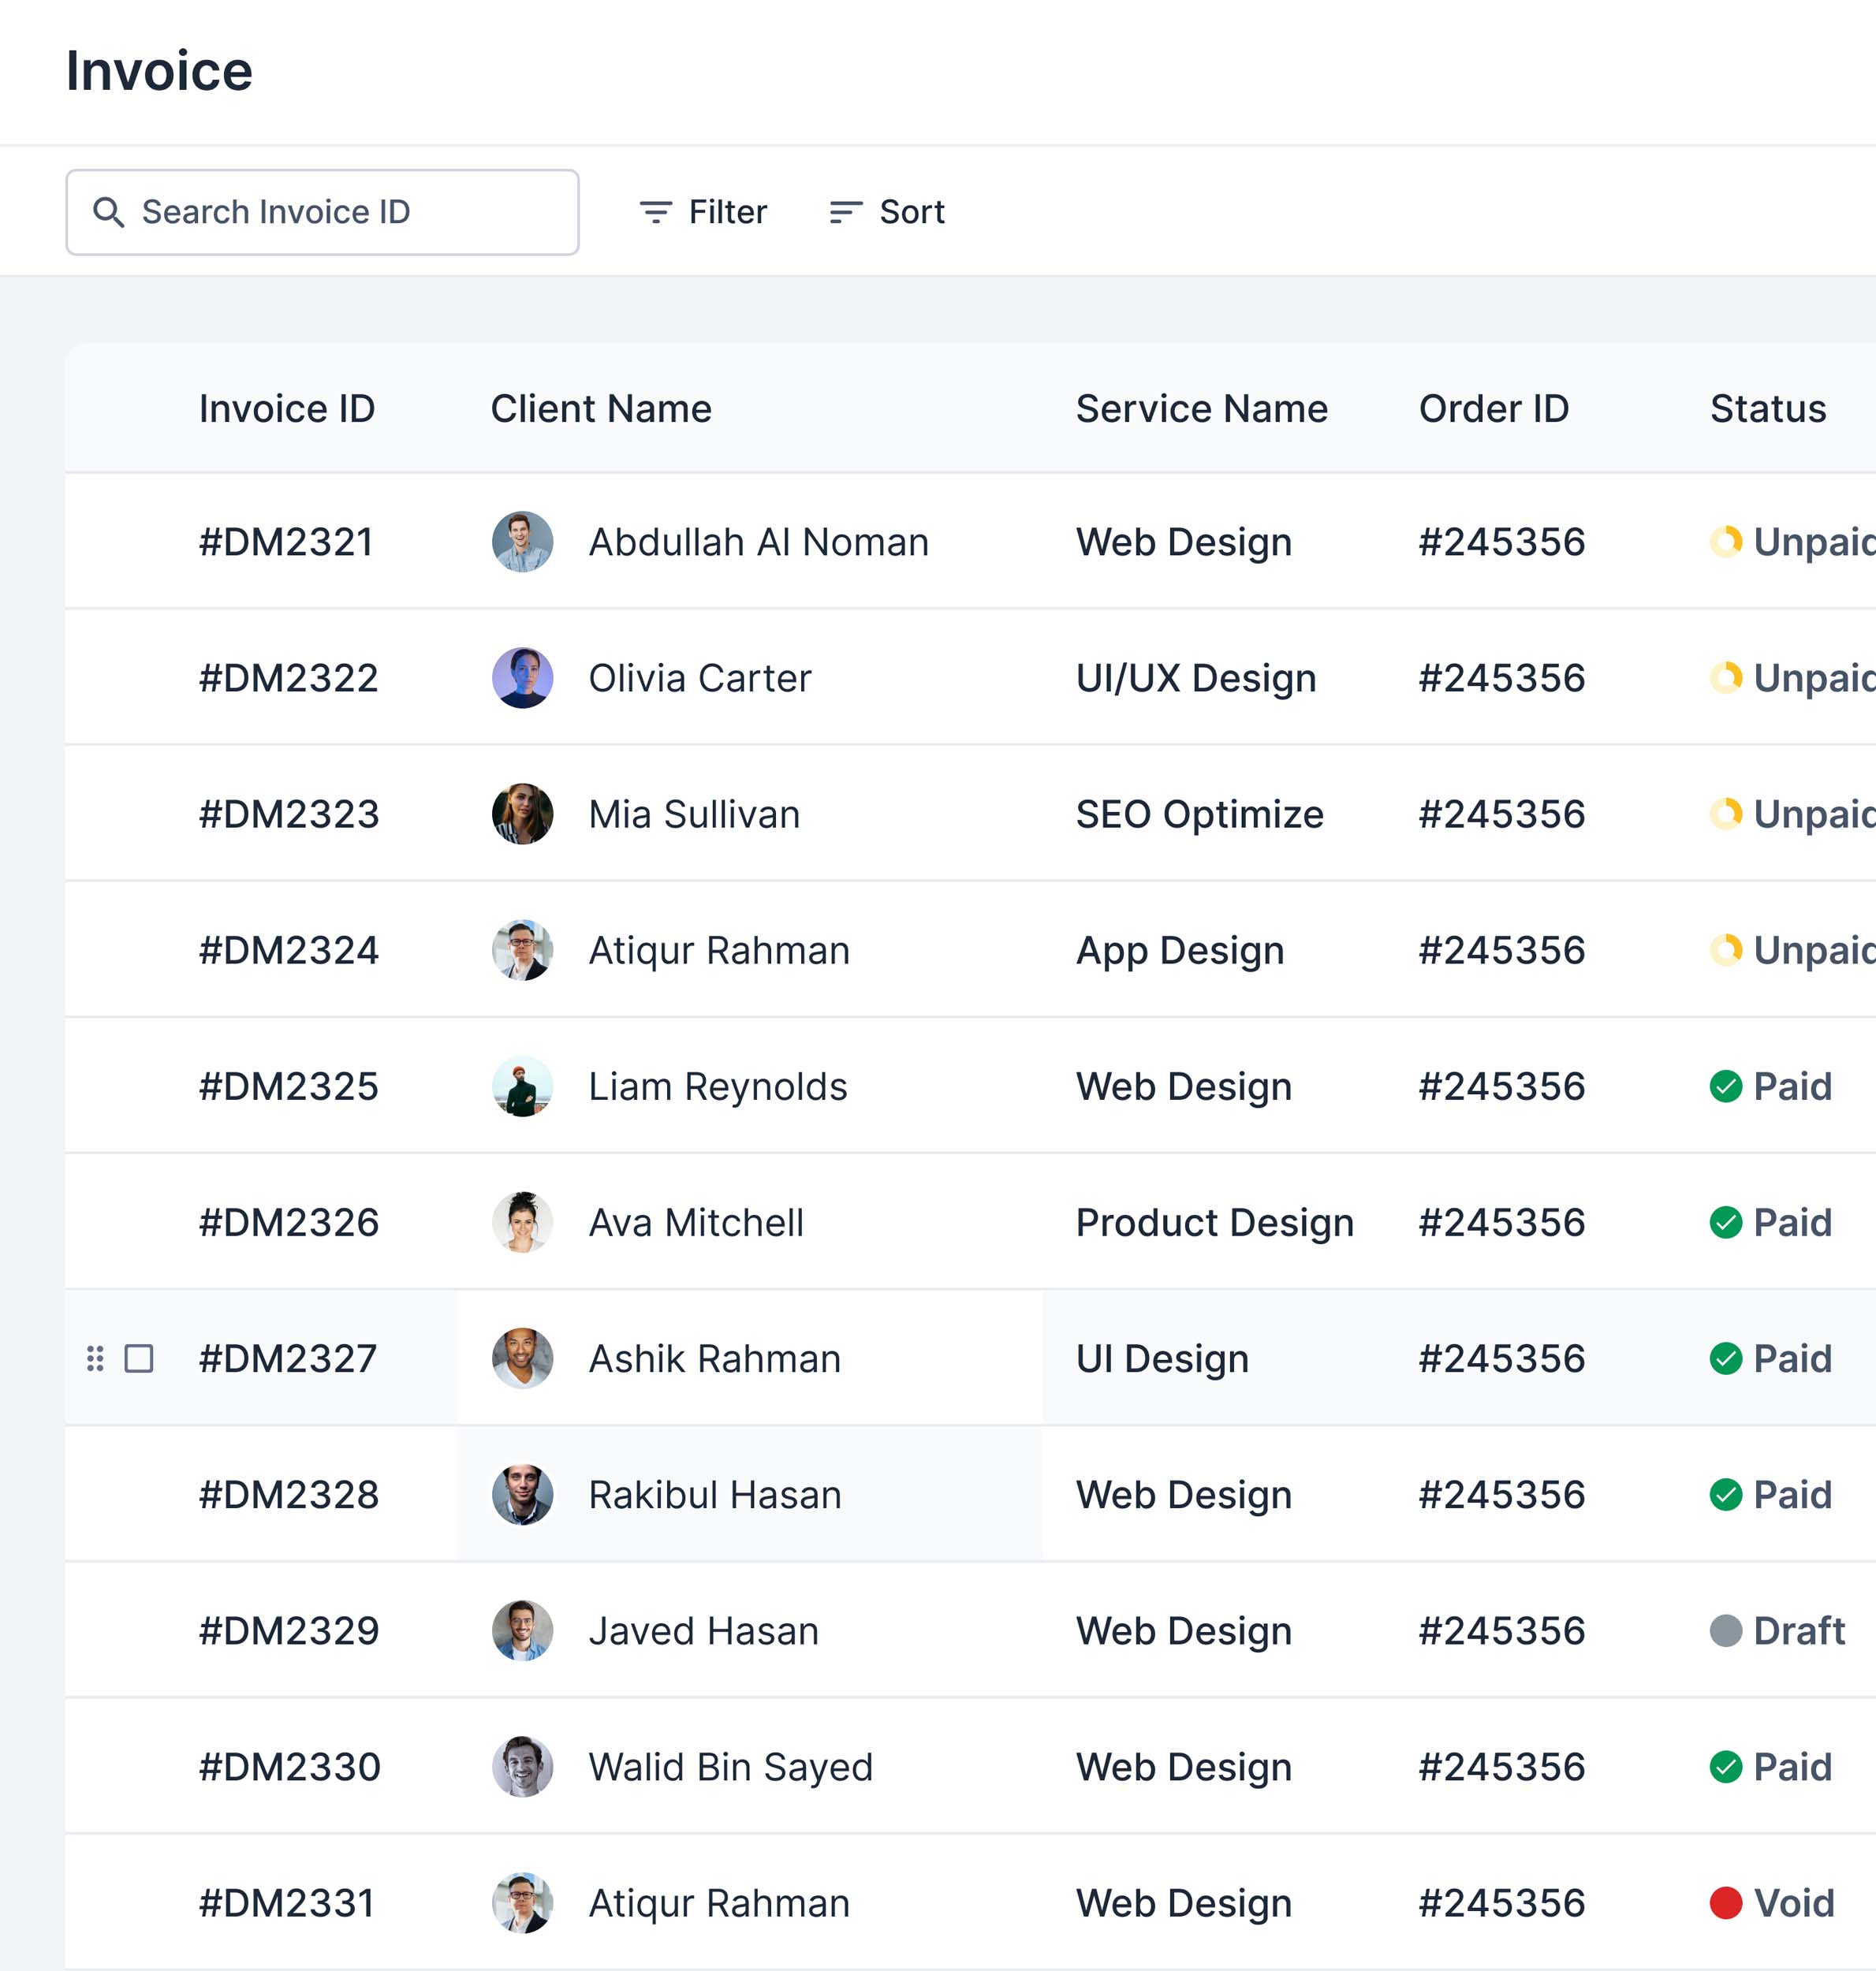The height and width of the screenshot is (1971, 1876).
Task: Open the Sort options
Action: 887,212
